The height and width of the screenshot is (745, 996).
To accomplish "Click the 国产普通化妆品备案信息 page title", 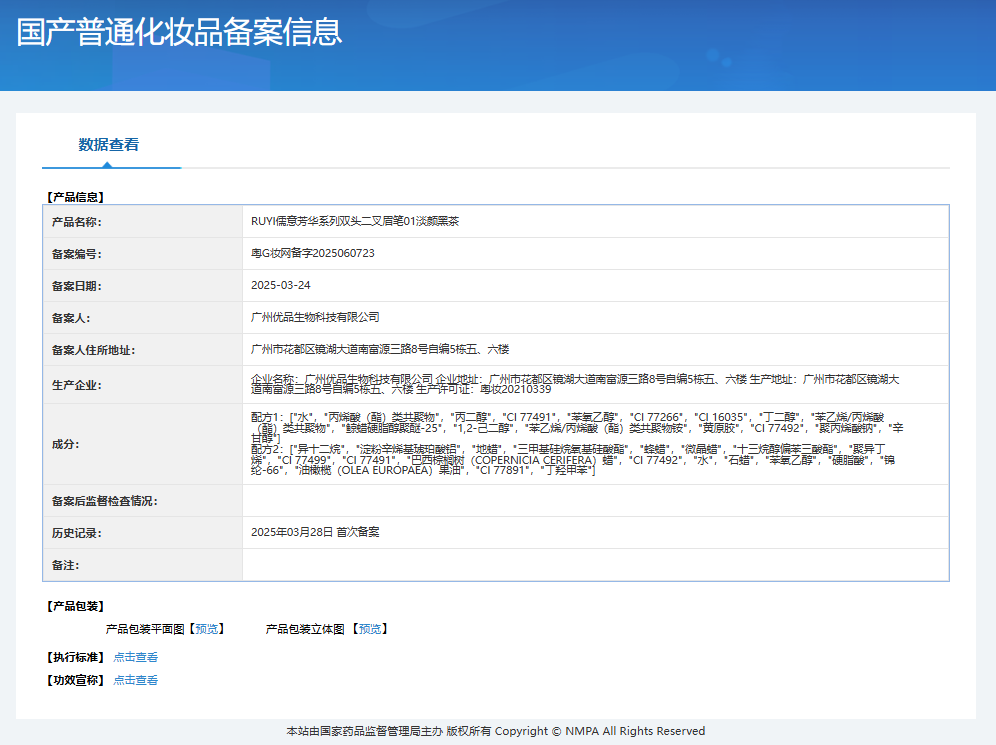I will (179, 32).
